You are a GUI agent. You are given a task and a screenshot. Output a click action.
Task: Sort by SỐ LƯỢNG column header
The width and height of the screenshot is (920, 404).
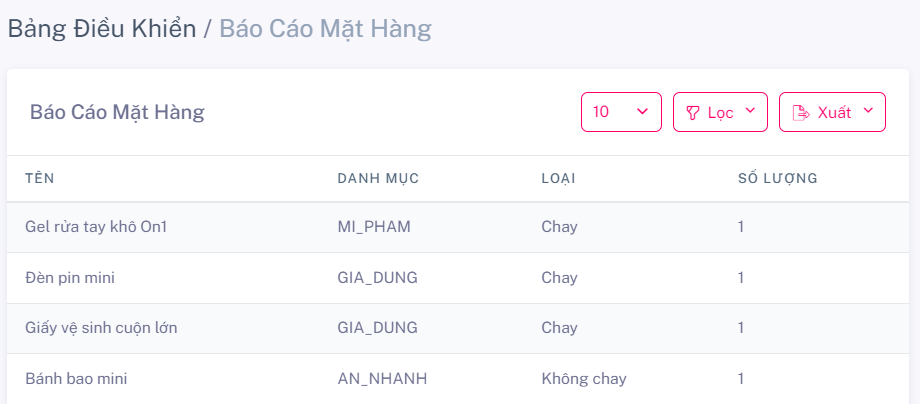point(778,178)
